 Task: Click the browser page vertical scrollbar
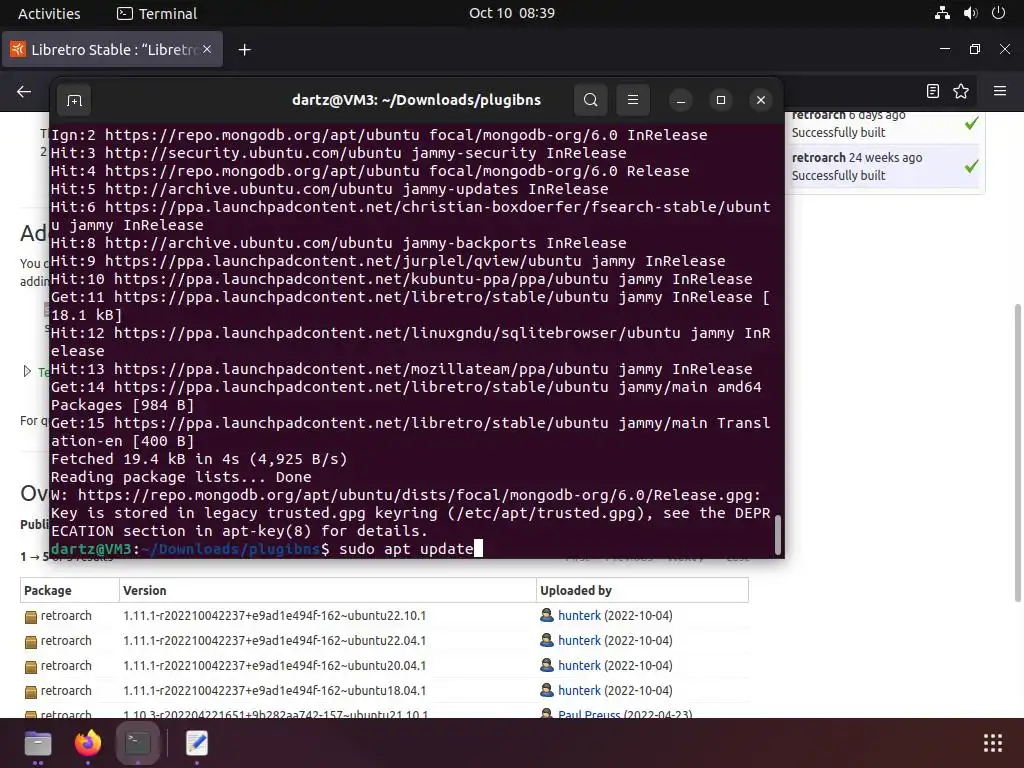[x=1017, y=453]
